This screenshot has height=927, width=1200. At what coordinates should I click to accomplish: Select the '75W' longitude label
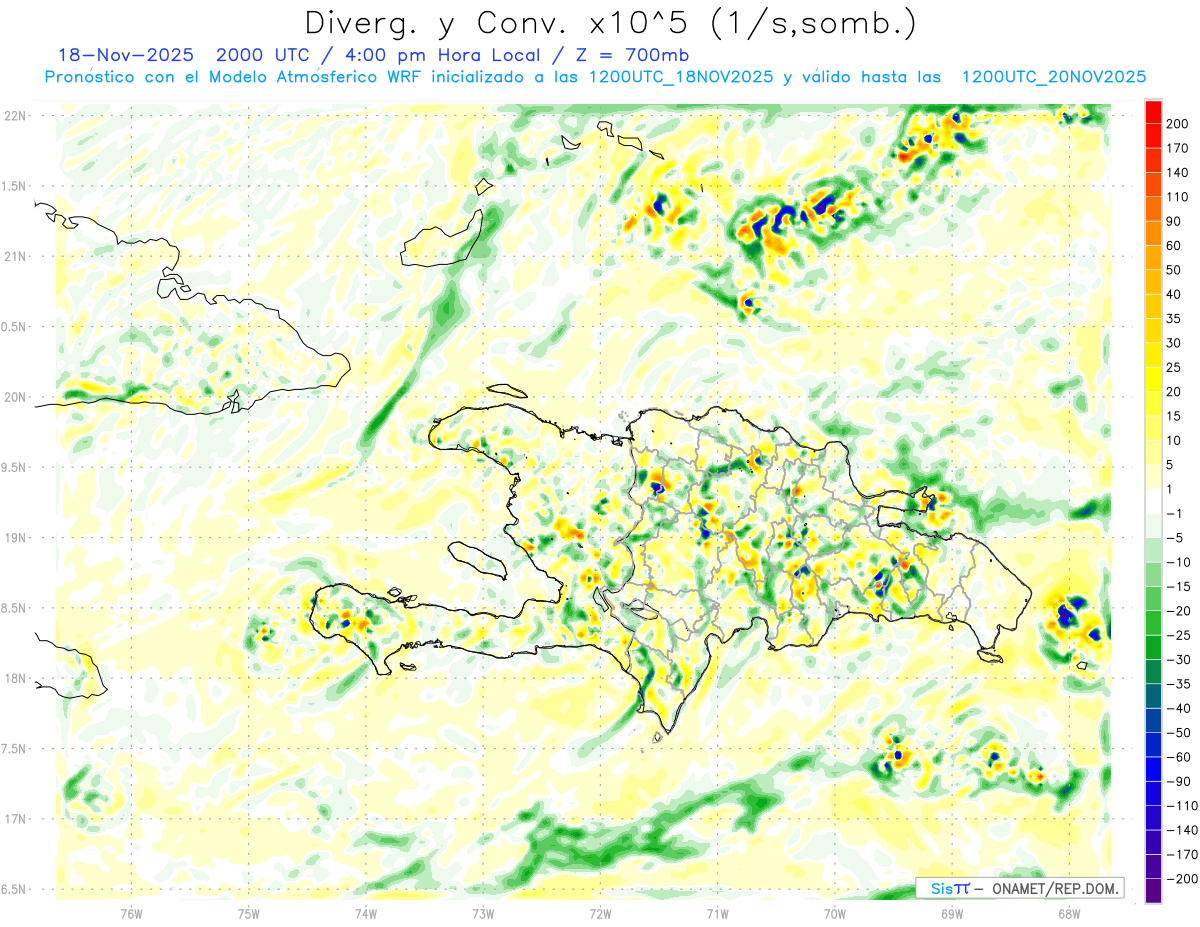(249, 914)
